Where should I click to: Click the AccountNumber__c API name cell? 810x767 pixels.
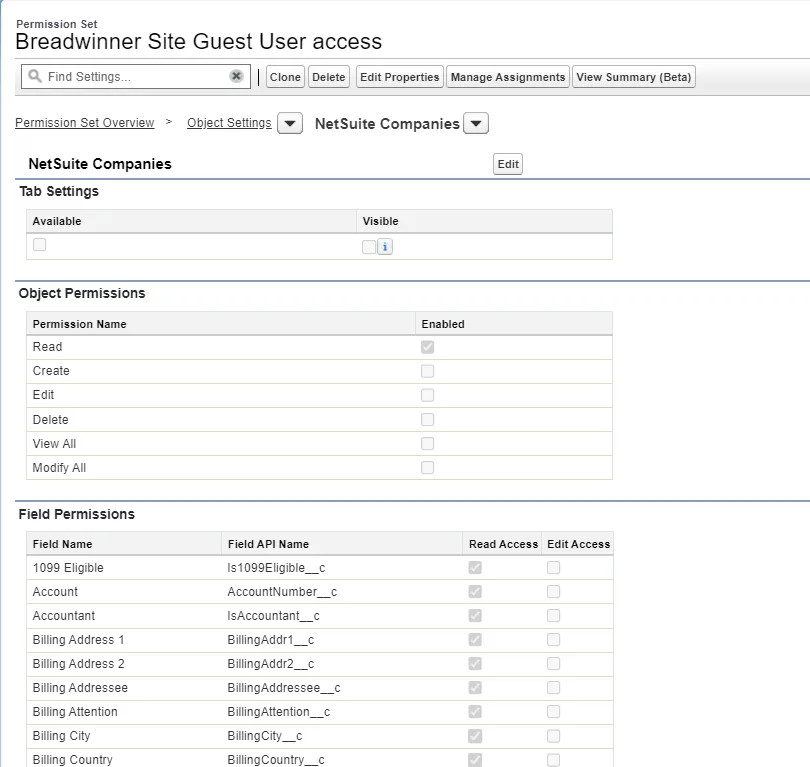[x=342, y=592]
